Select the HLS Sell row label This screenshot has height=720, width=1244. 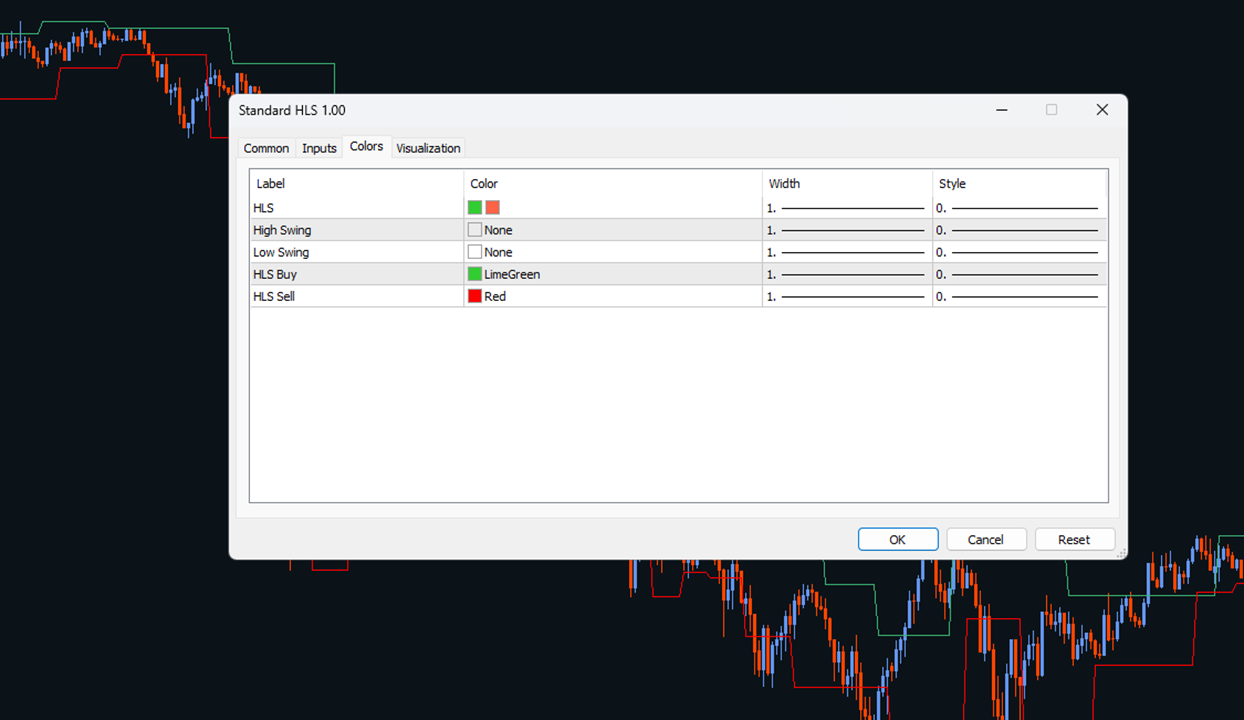[x=275, y=295]
